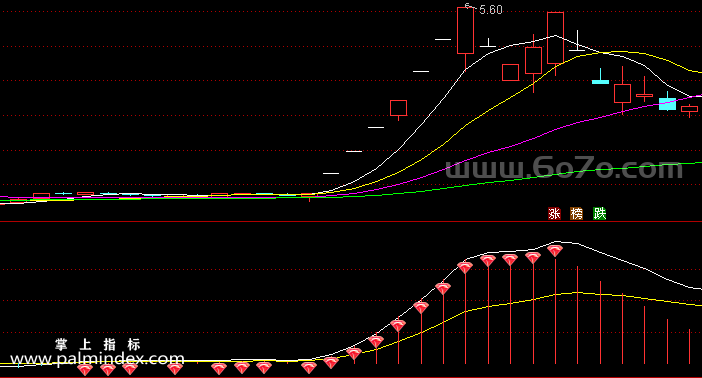Select the square hollow red candlestick
702x378 pixels.
pyautogui.click(x=510, y=73)
